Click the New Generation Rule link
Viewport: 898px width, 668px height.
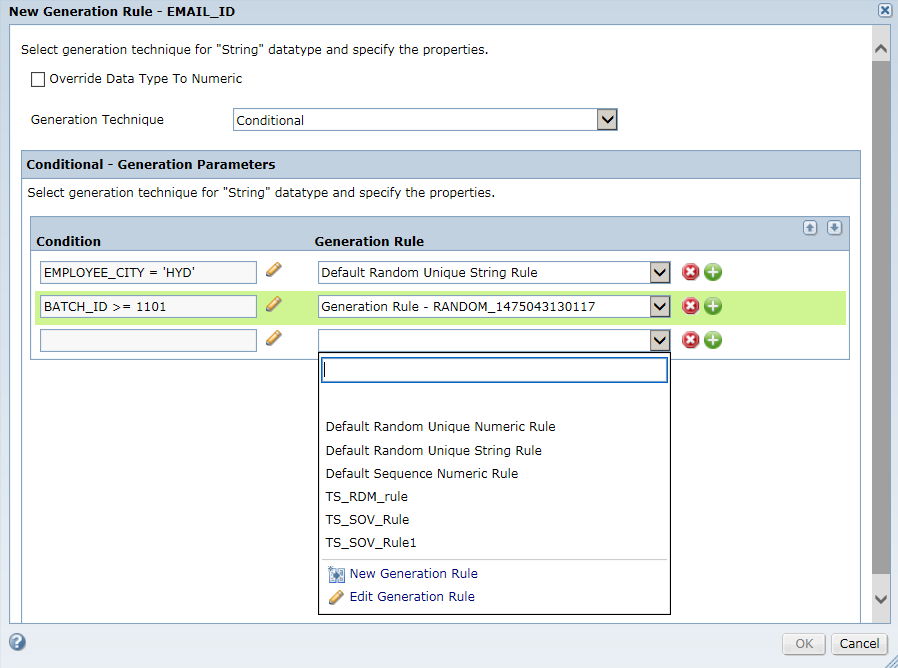[413, 573]
